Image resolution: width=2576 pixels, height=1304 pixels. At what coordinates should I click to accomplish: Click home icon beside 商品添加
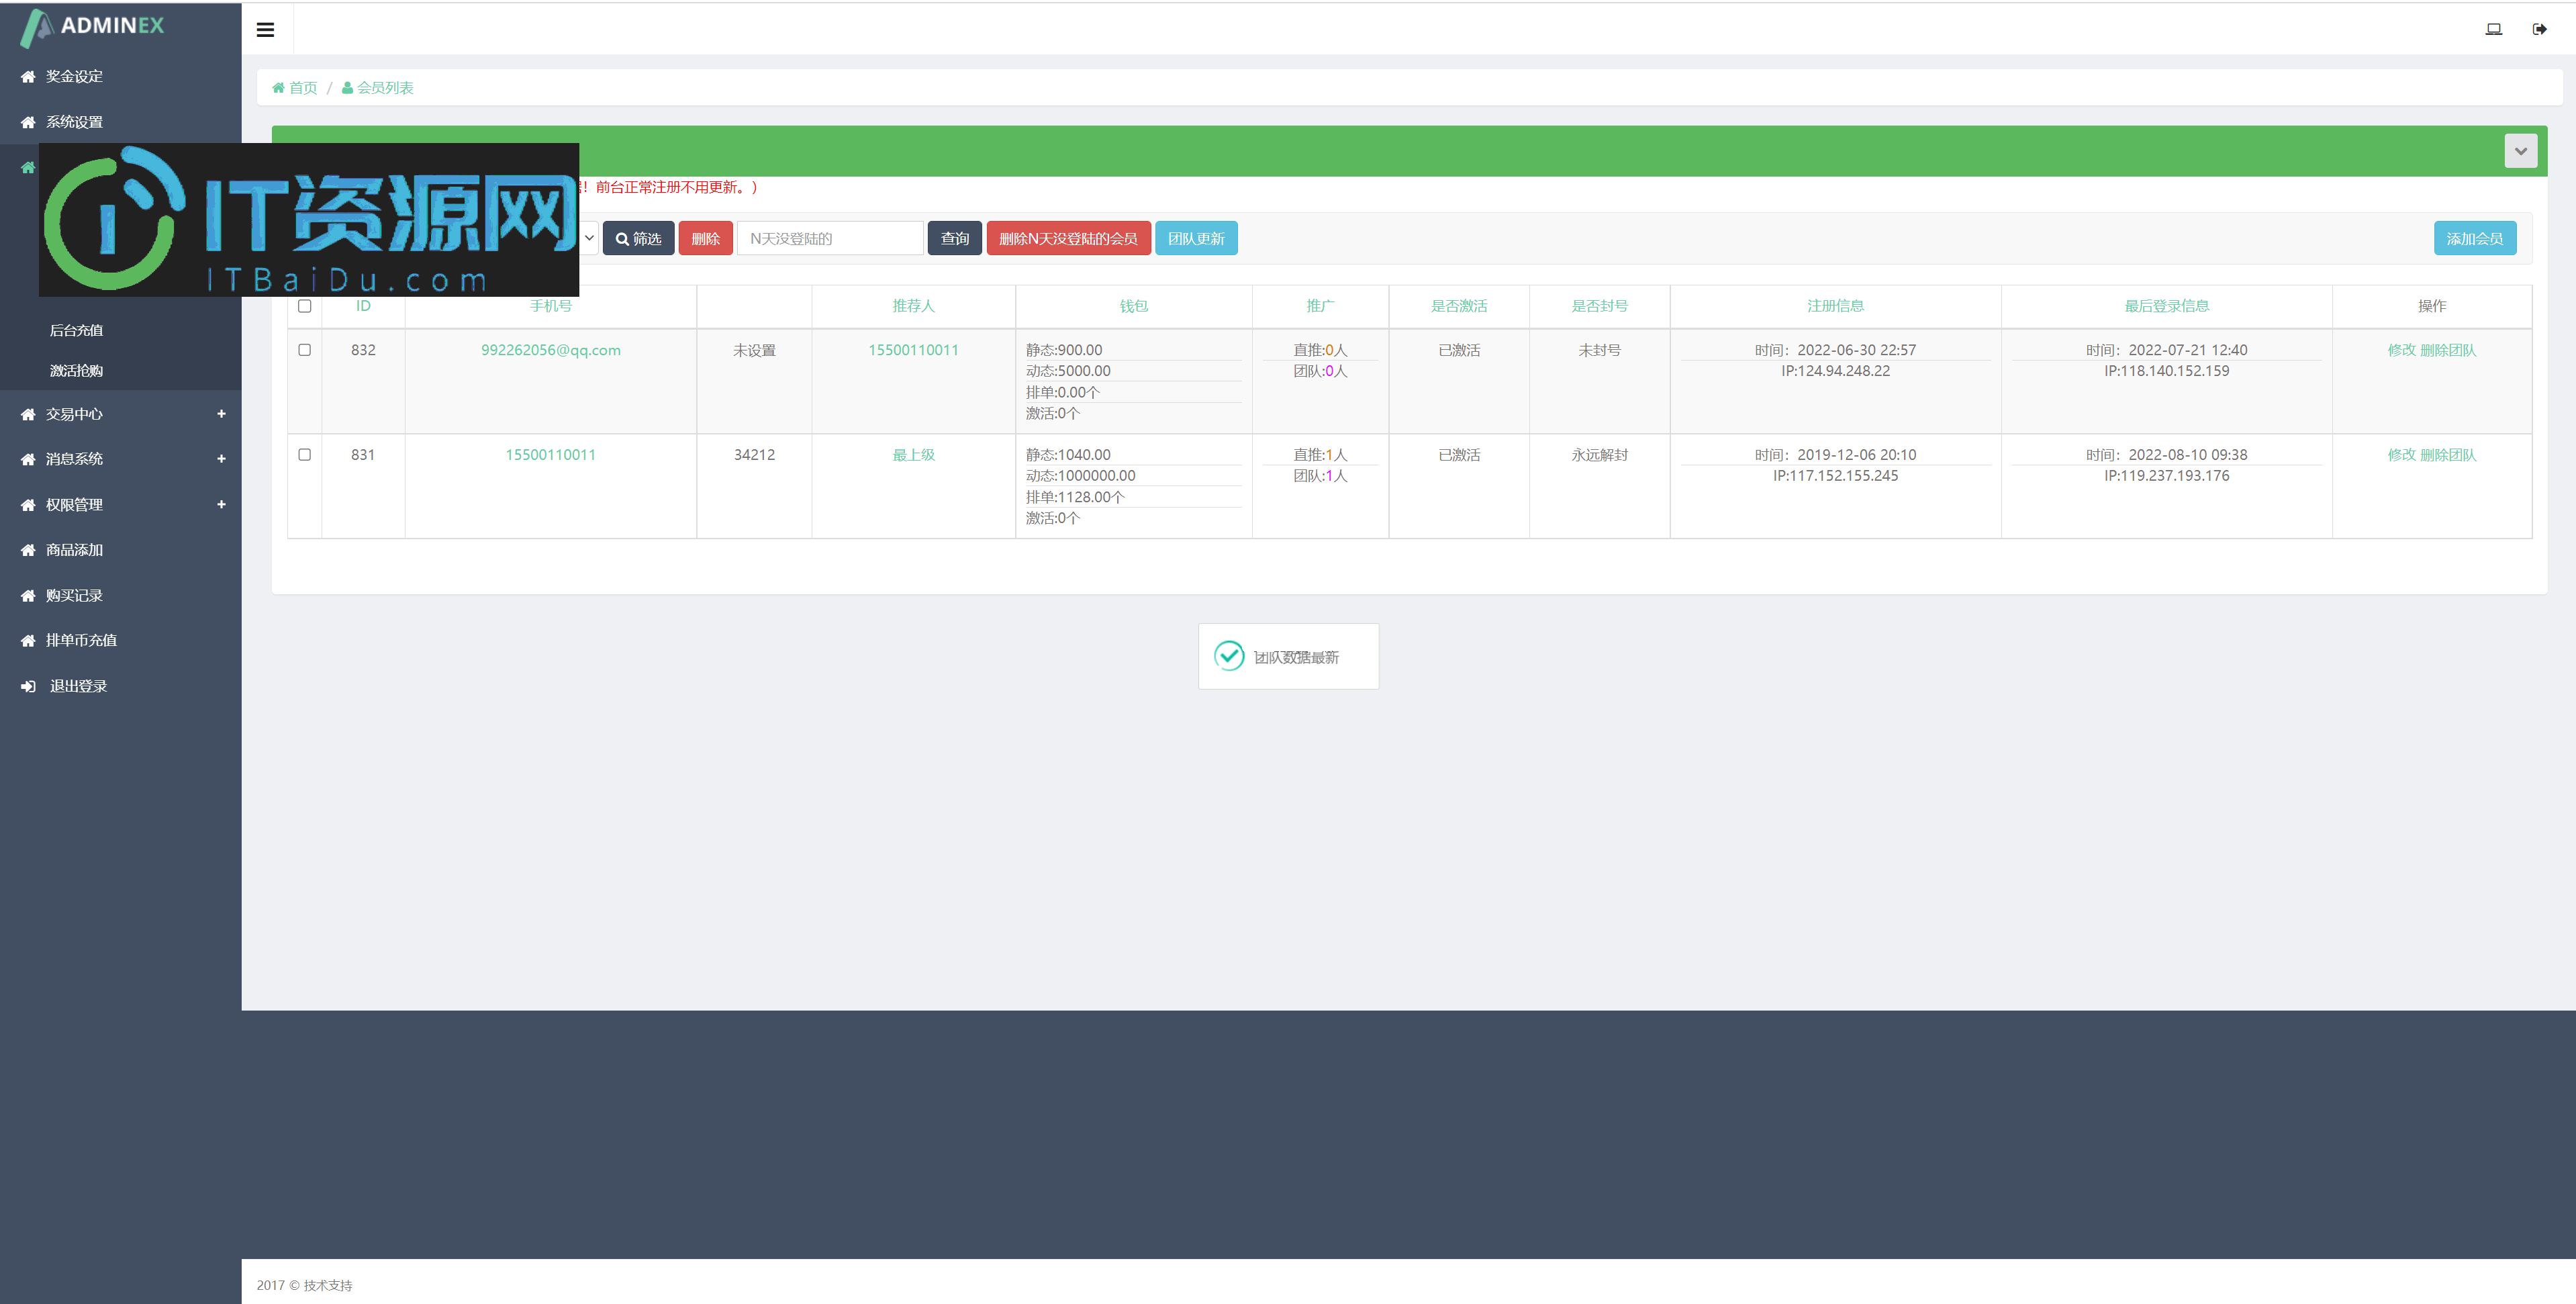(x=28, y=550)
